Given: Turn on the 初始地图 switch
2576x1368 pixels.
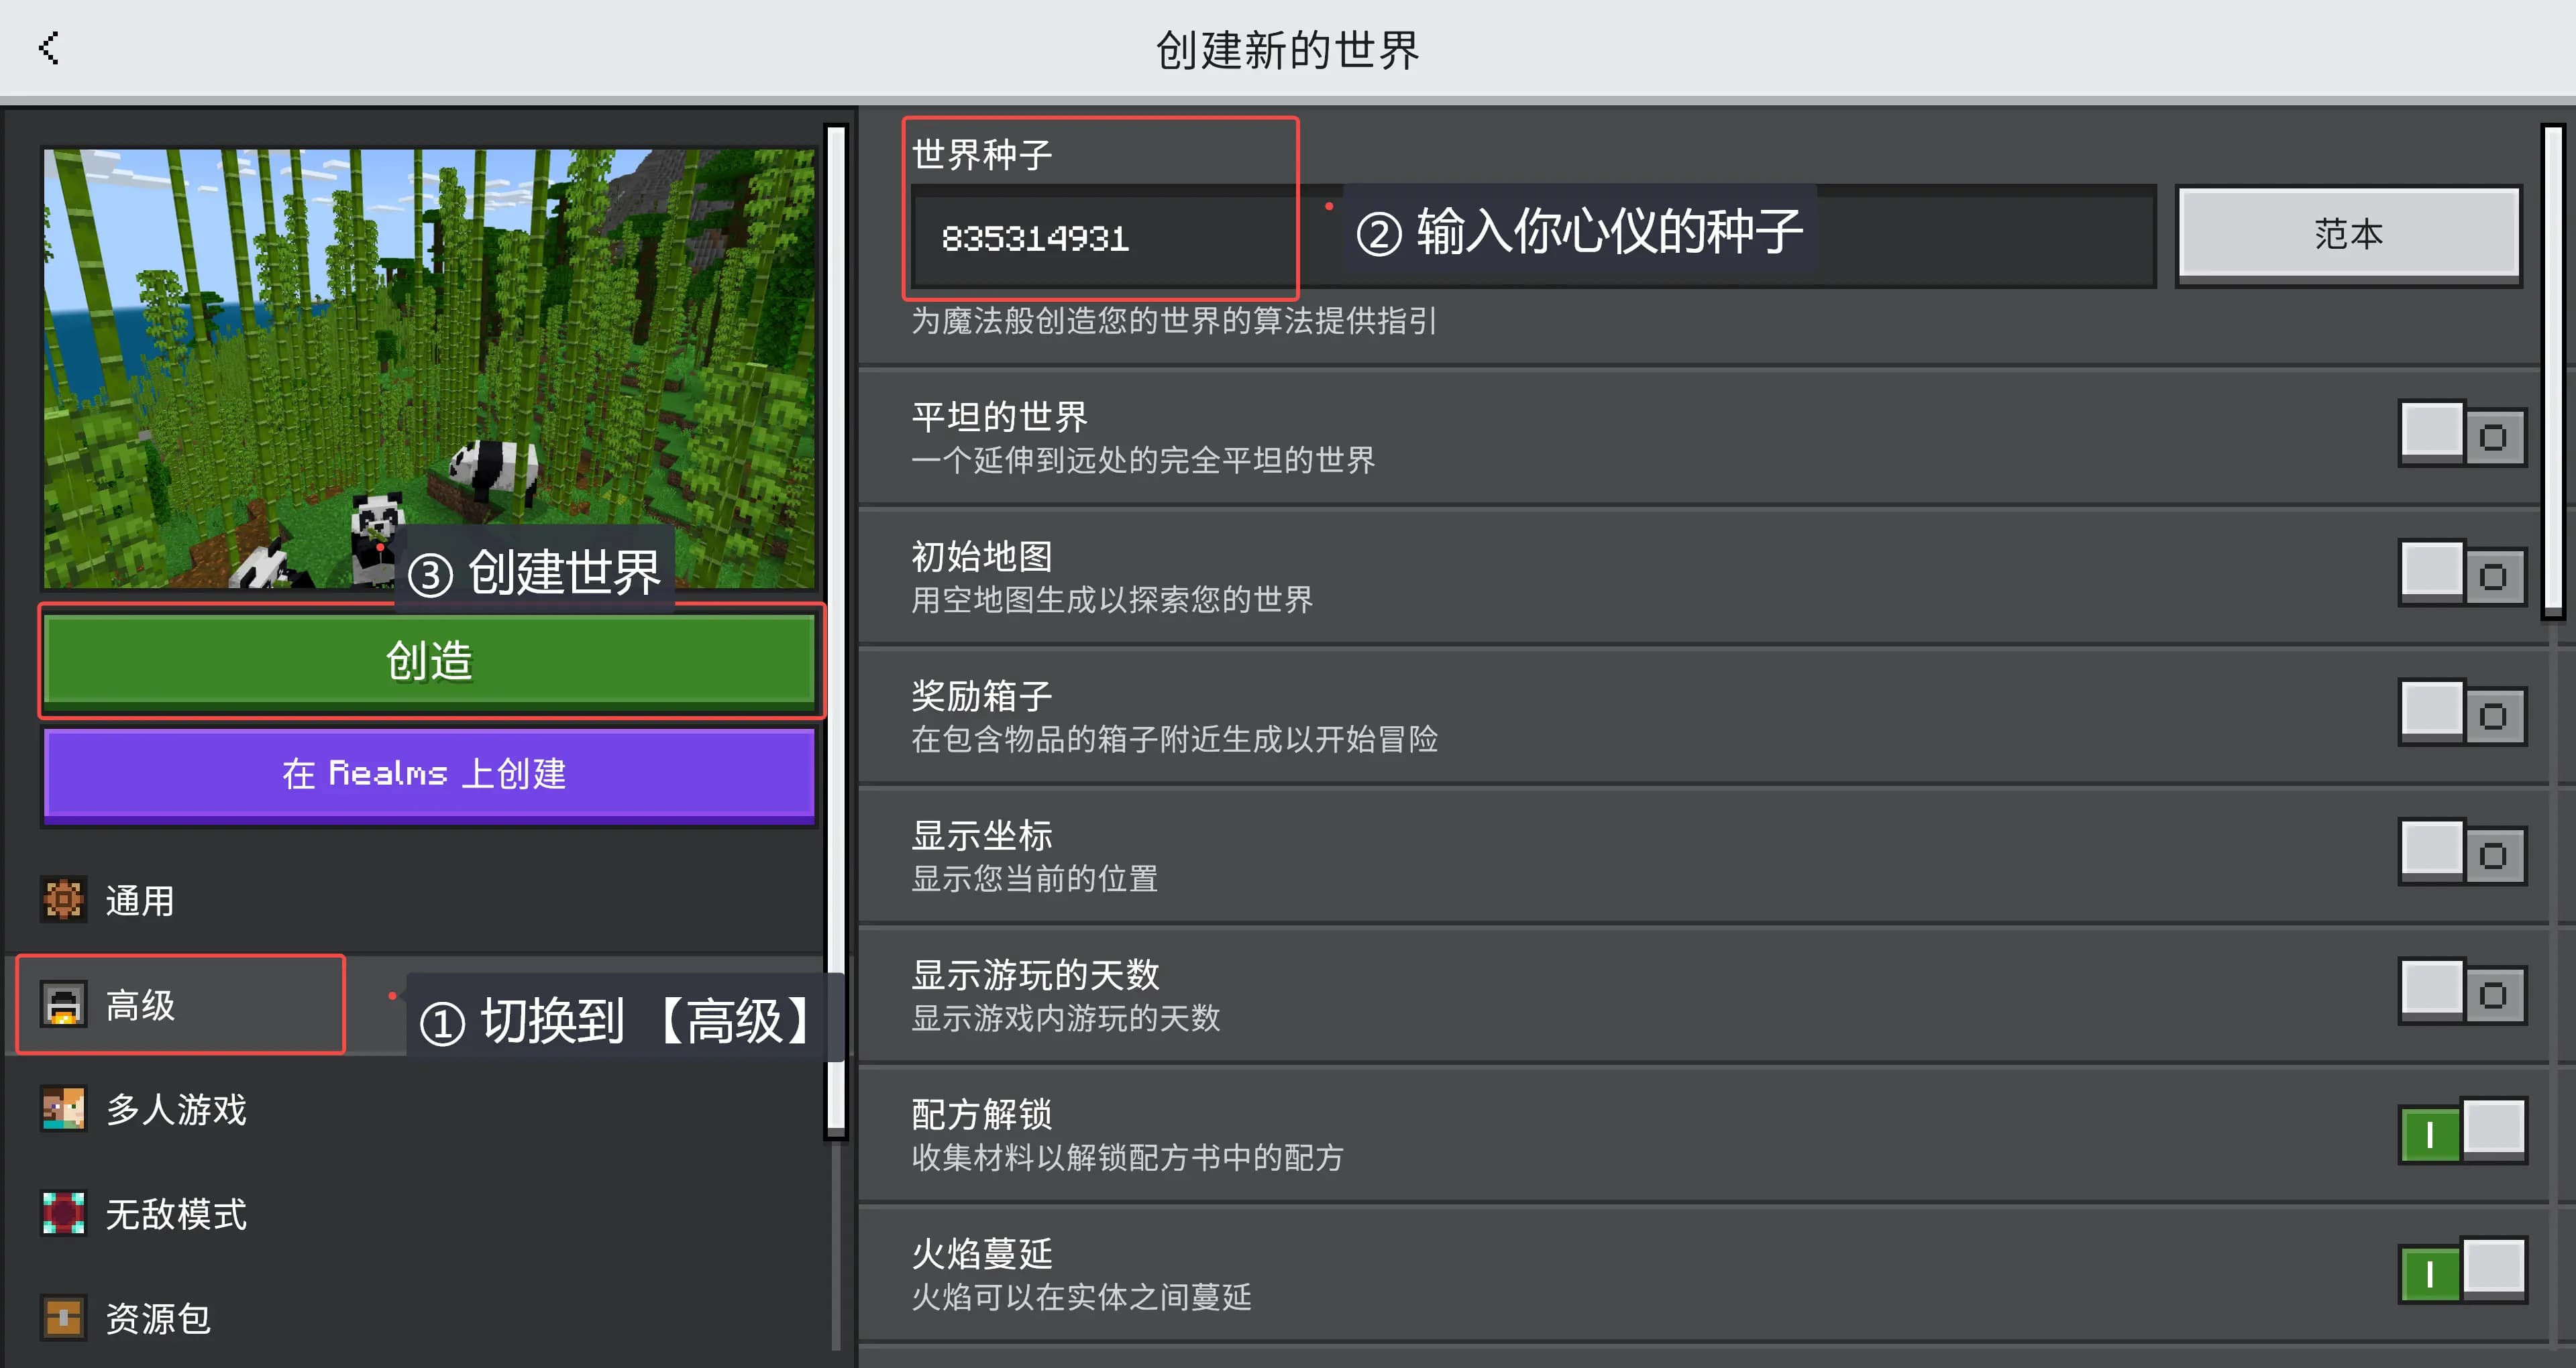Looking at the screenshot, I should (2462, 574).
